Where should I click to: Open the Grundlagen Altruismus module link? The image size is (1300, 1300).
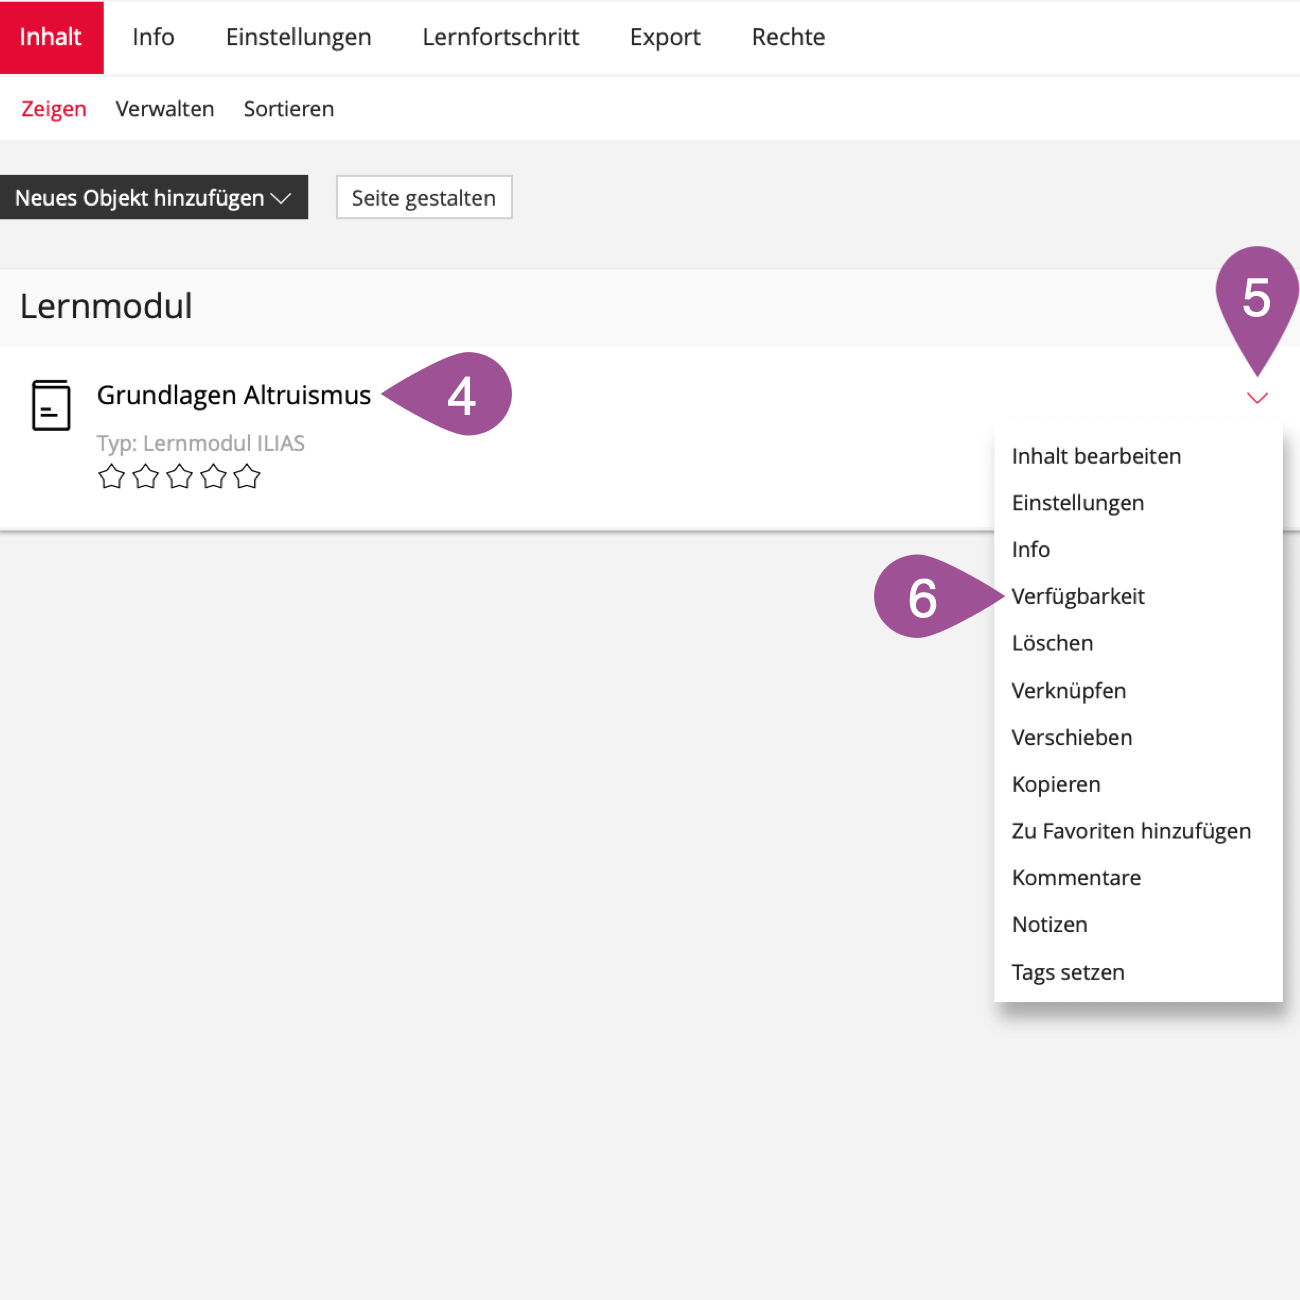(x=233, y=395)
